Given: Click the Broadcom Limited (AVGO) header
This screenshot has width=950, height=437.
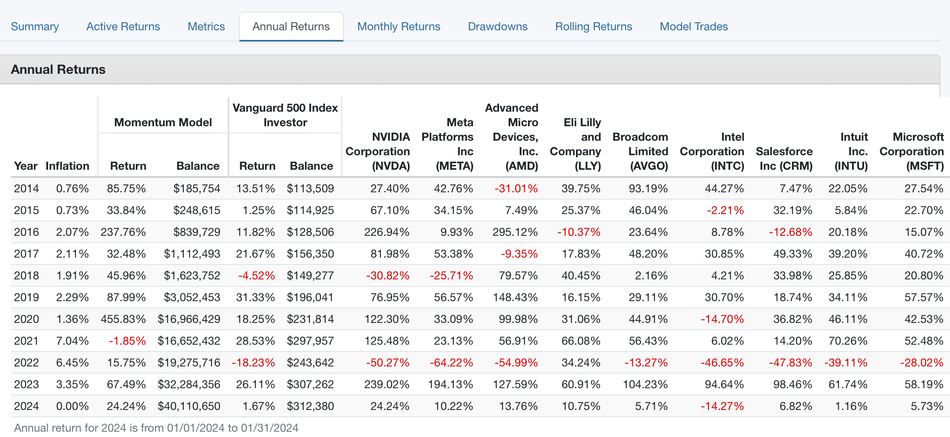Looking at the screenshot, I should [640, 152].
